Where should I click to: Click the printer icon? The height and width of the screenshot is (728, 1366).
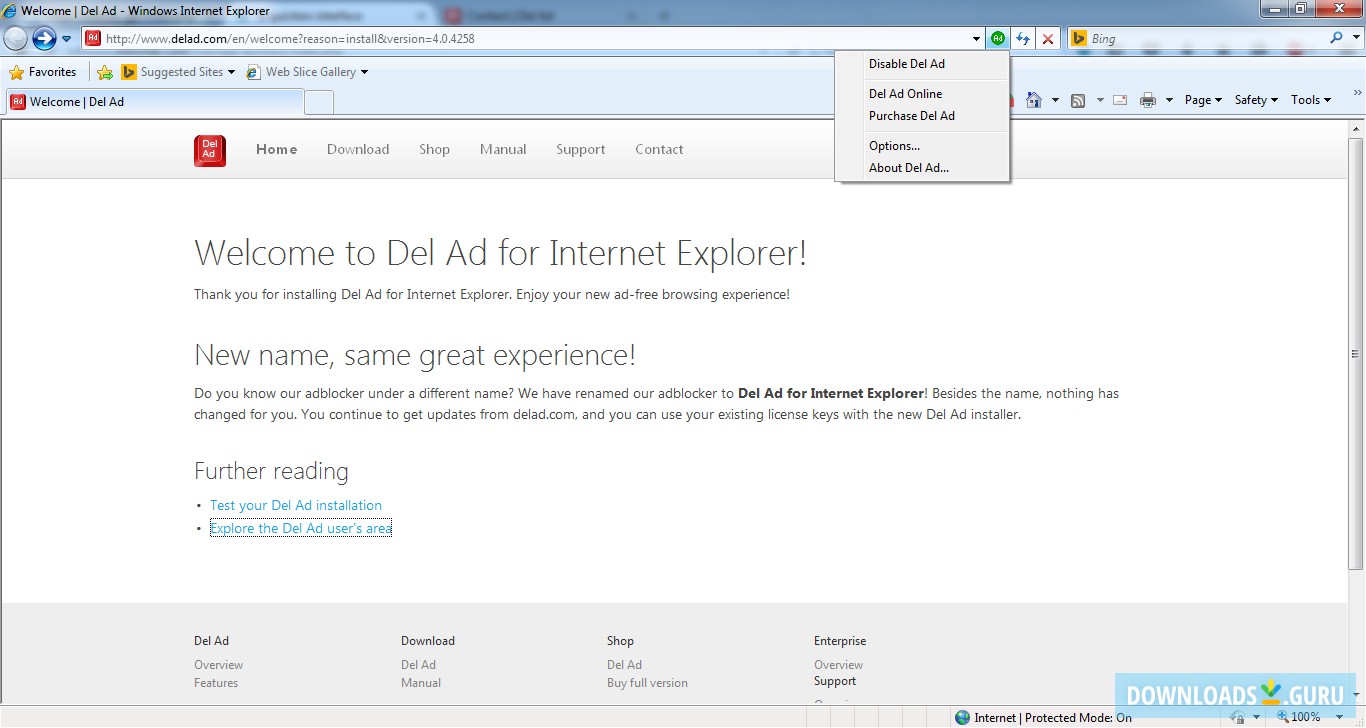pos(1148,100)
